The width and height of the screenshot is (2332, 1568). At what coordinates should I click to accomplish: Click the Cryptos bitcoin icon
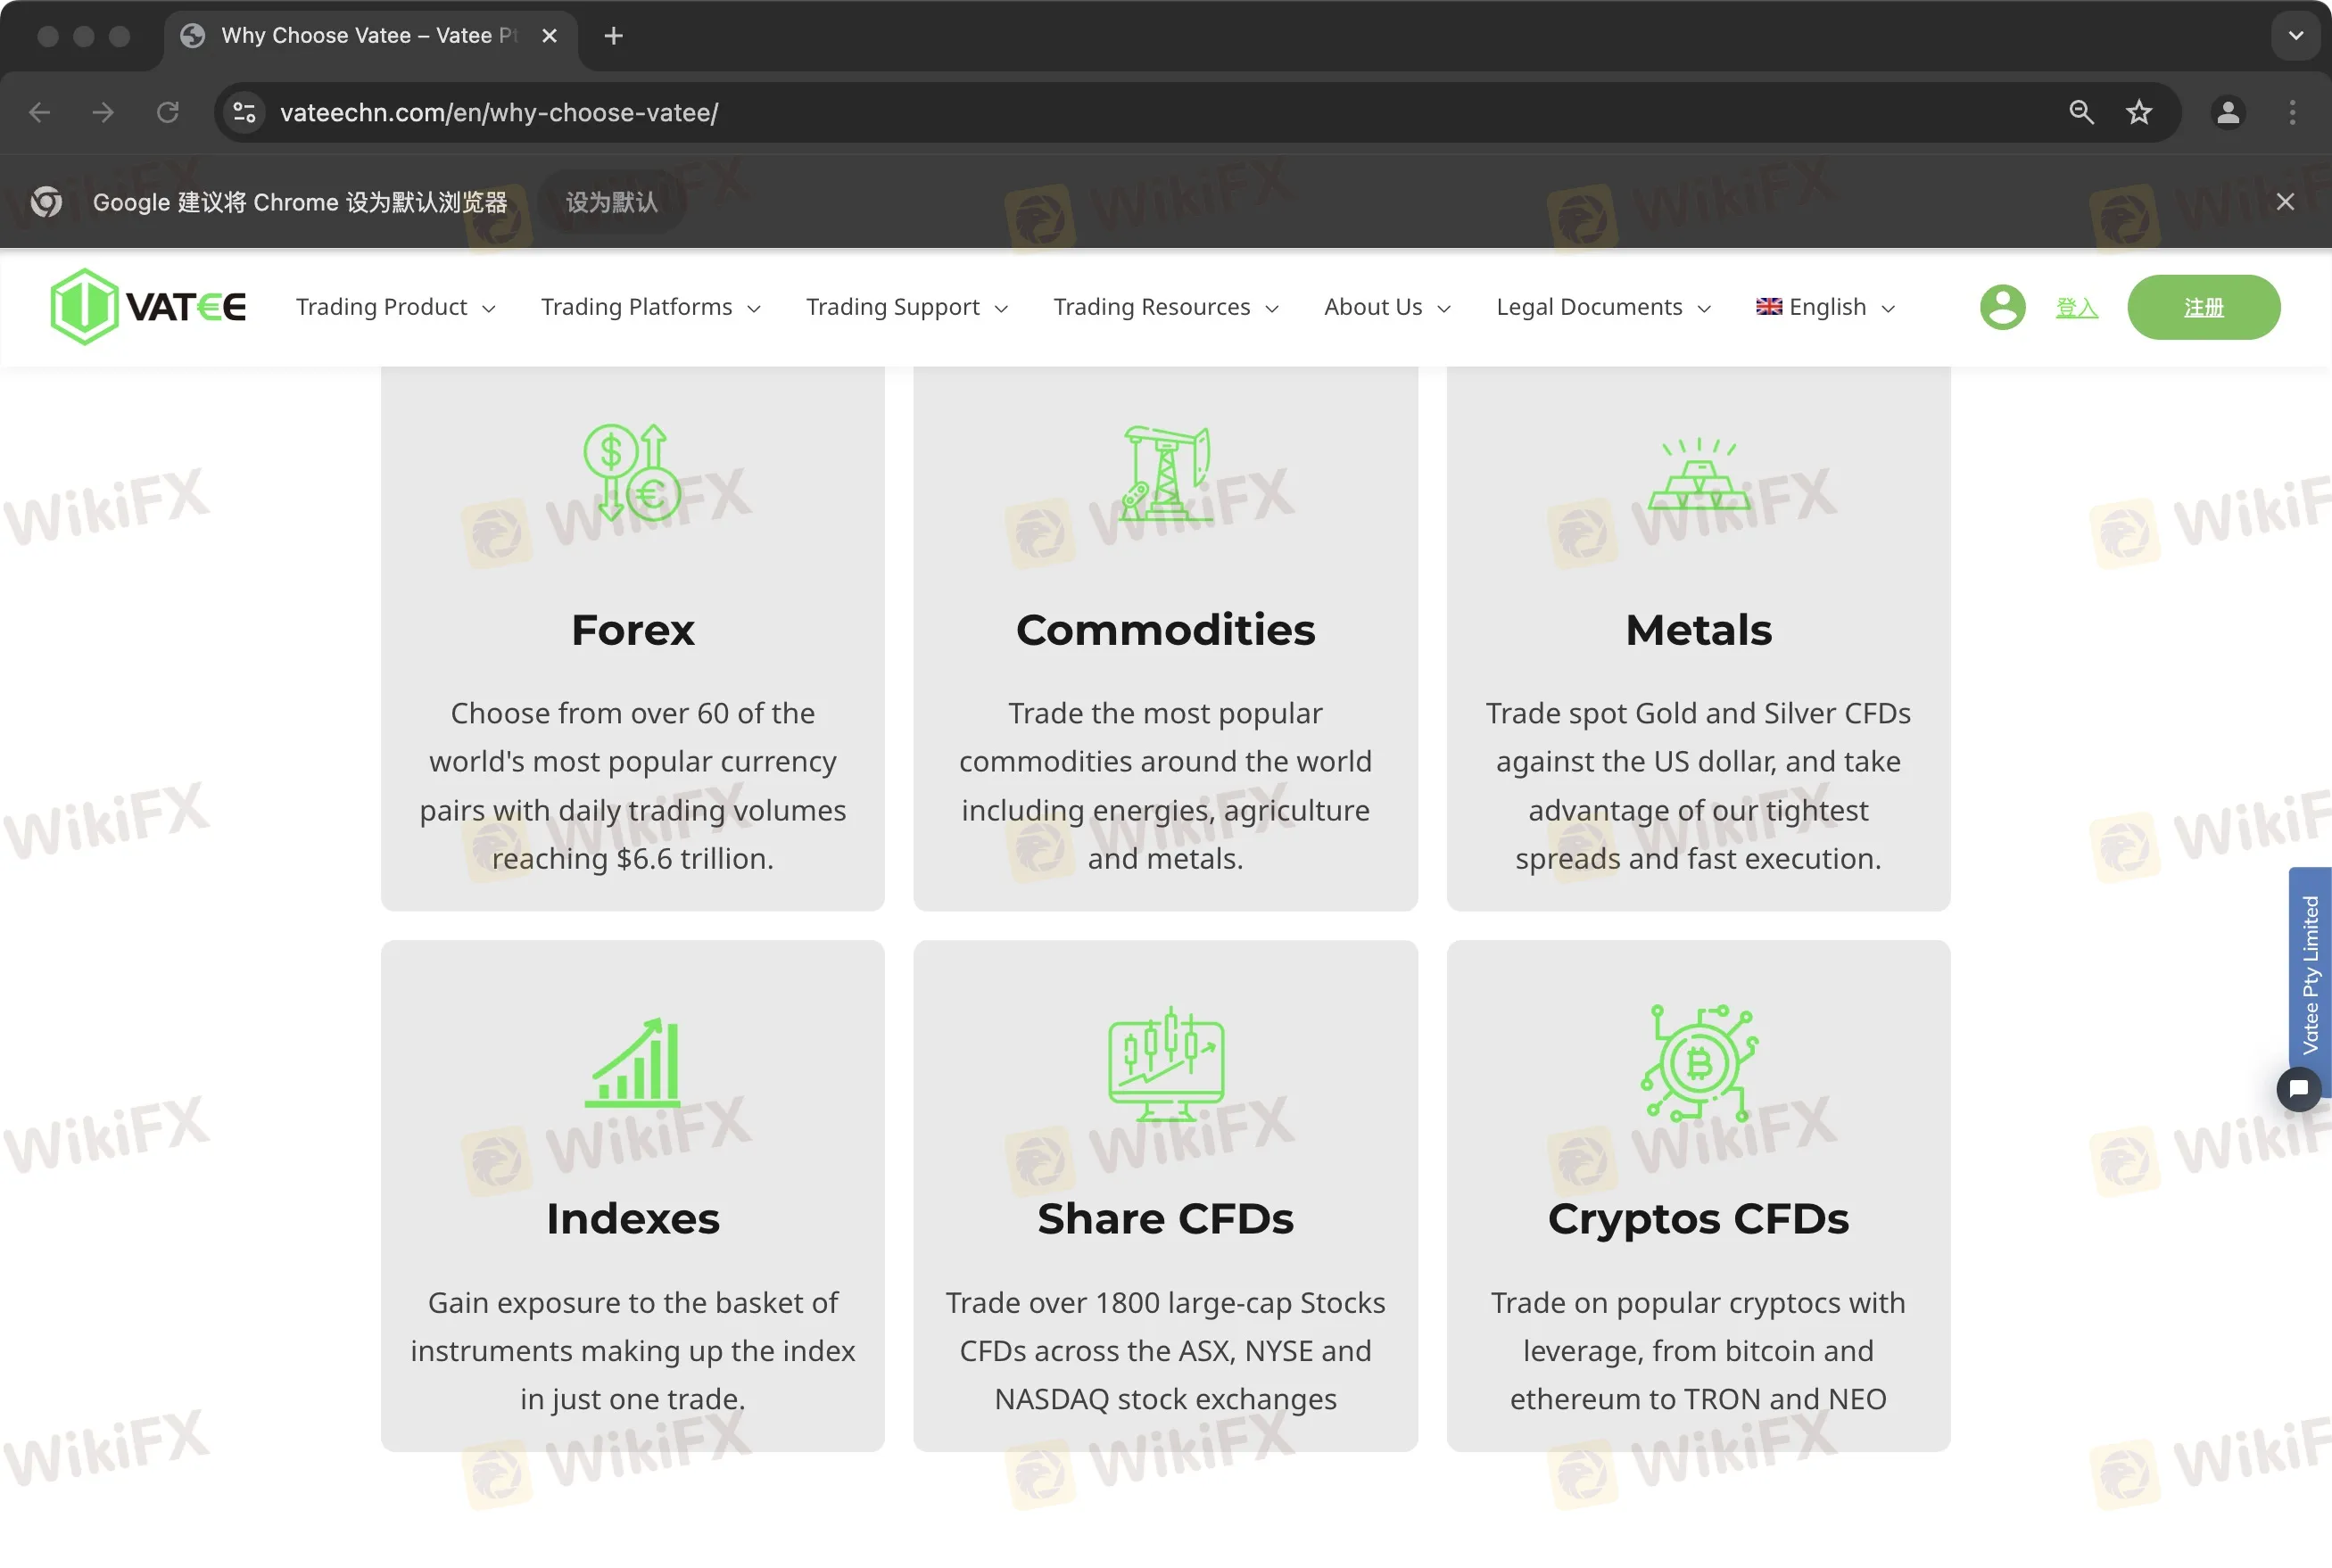point(1698,1063)
